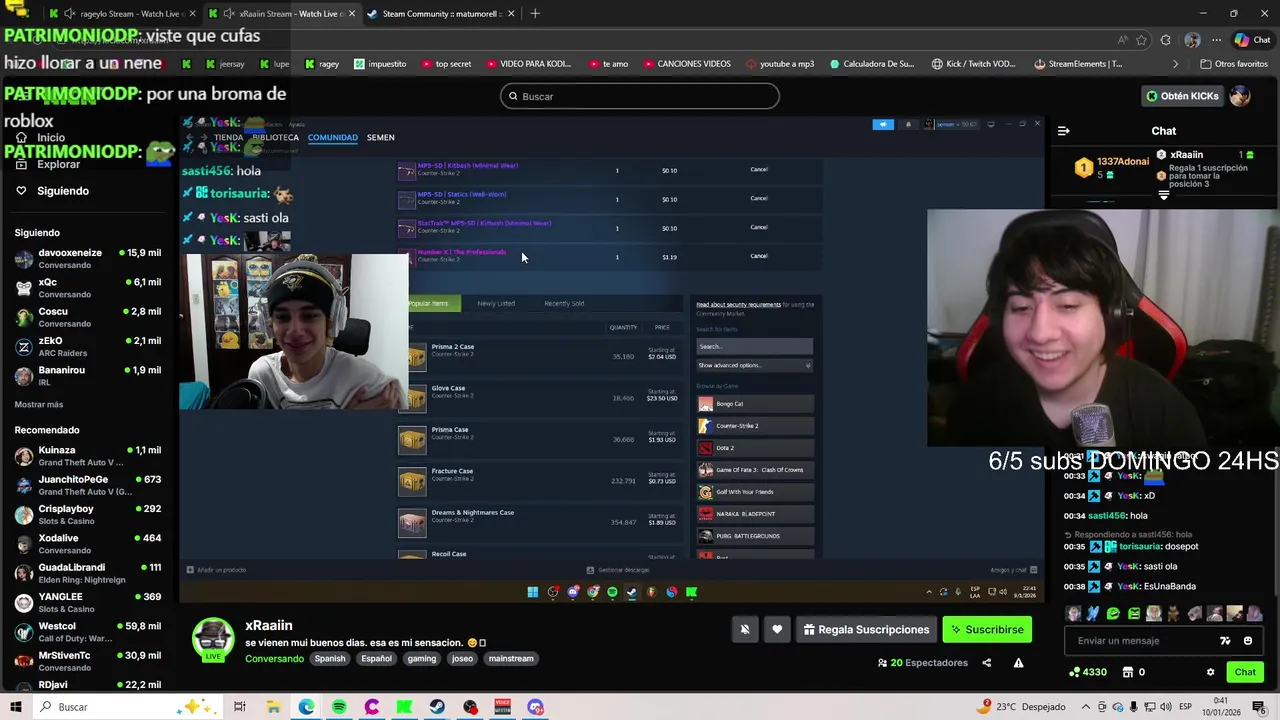Viewport: 1280px width, 720px height.
Task: Switch to rageylo Stream browser tab
Action: 123,14
